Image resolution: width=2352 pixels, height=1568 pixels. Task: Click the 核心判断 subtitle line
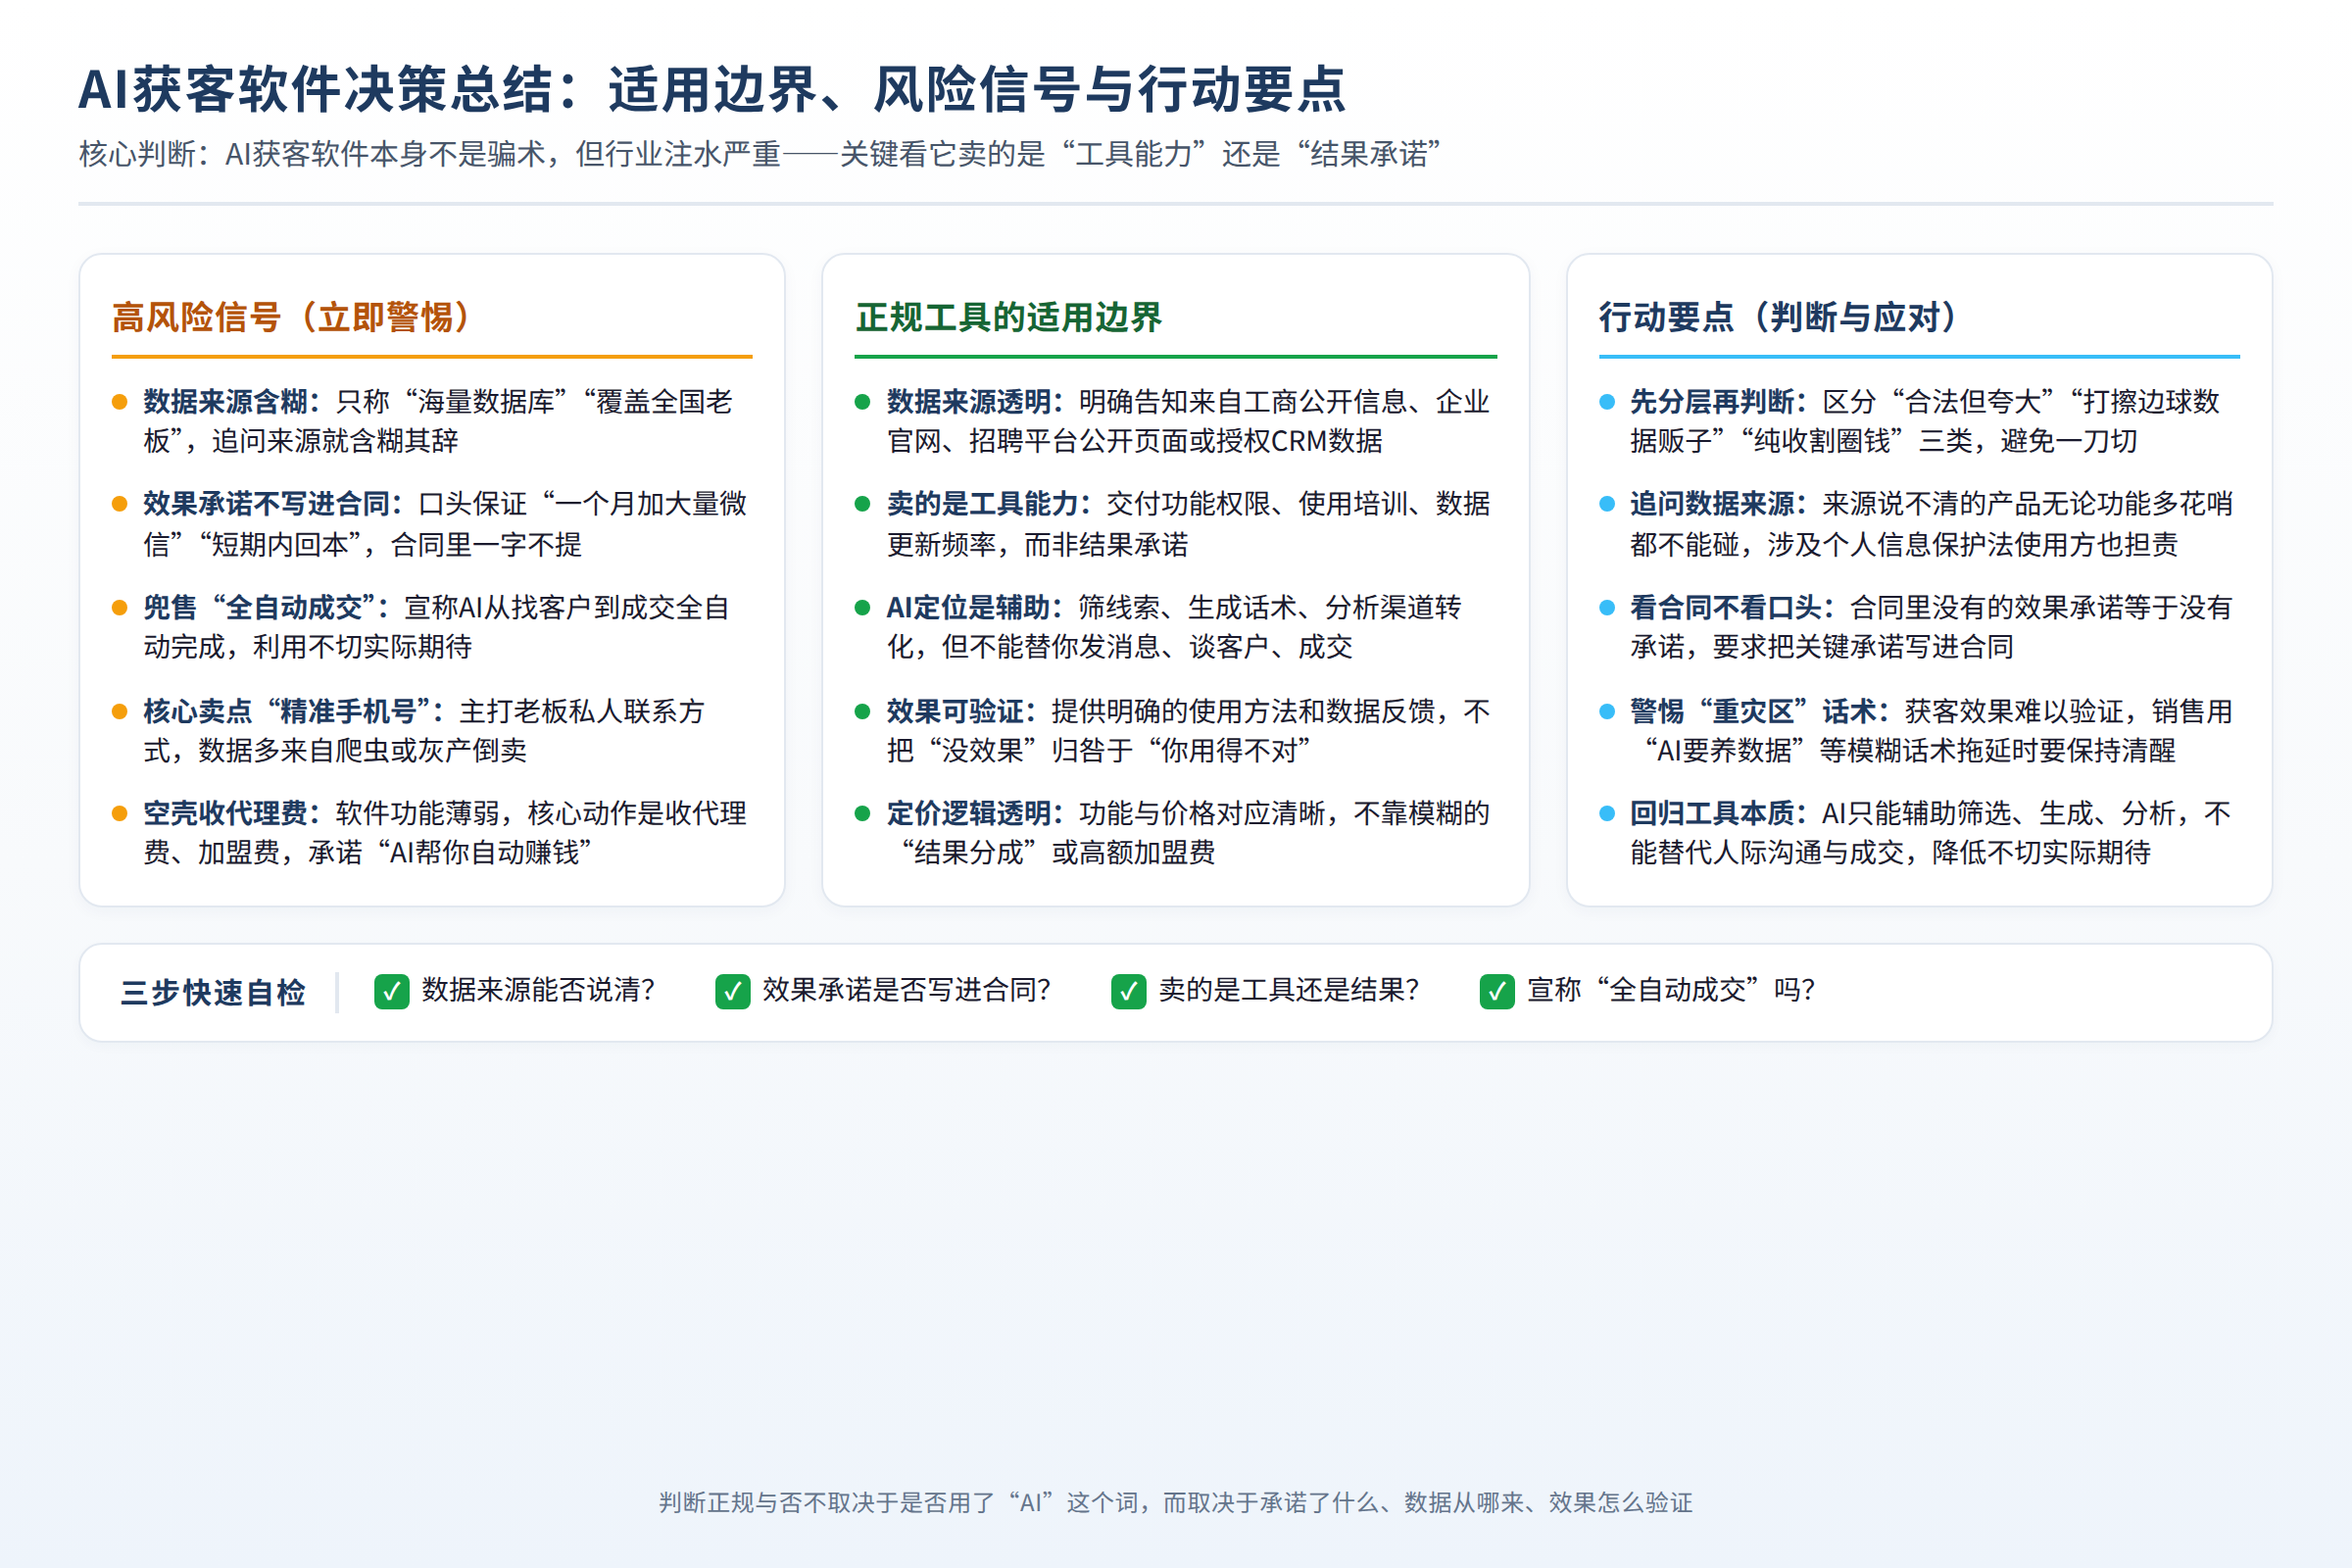click(760, 154)
